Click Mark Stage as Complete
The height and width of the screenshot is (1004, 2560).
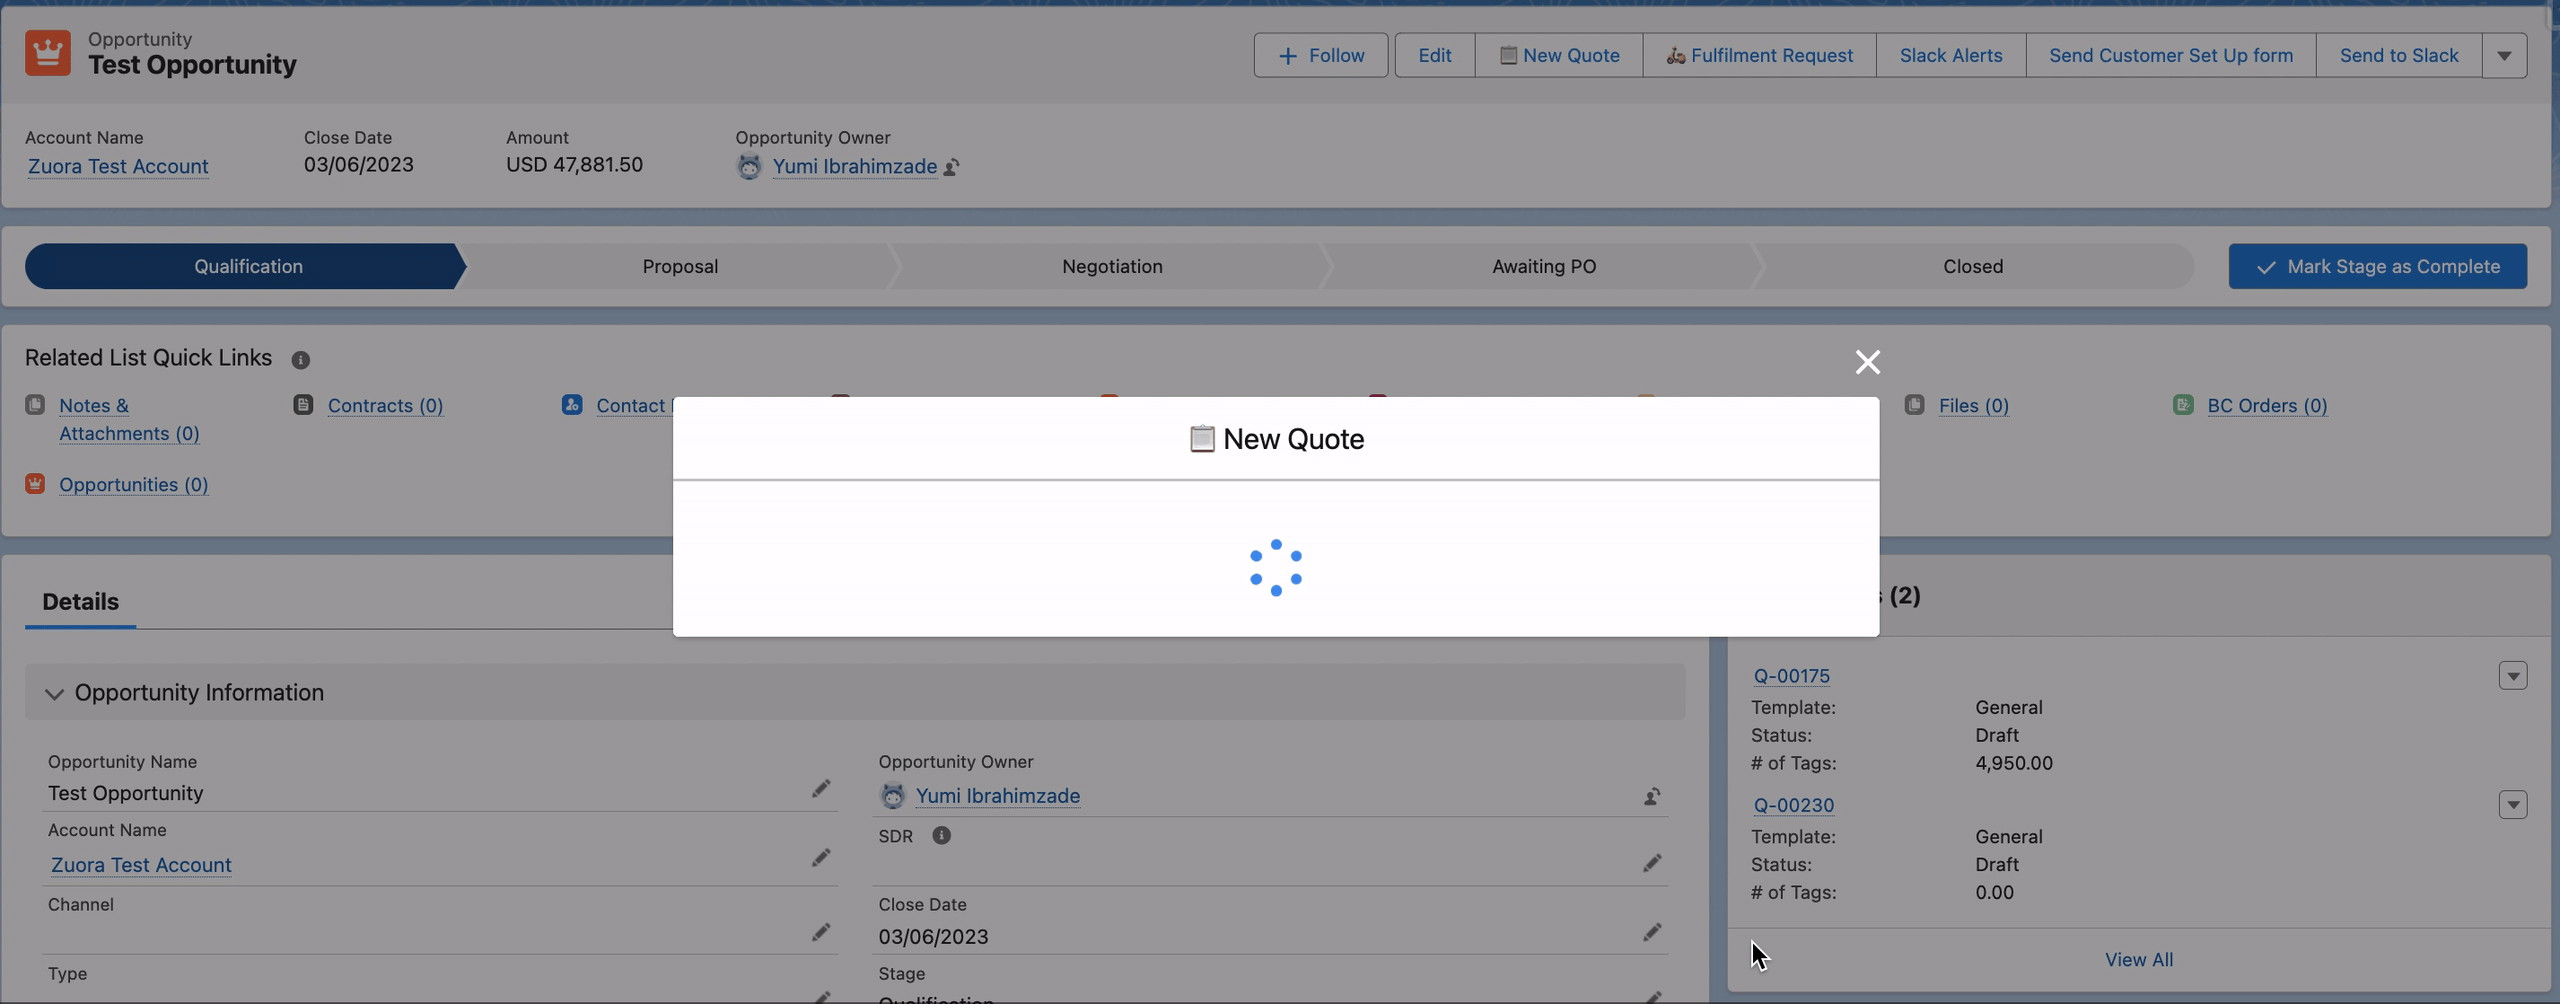(x=2377, y=266)
